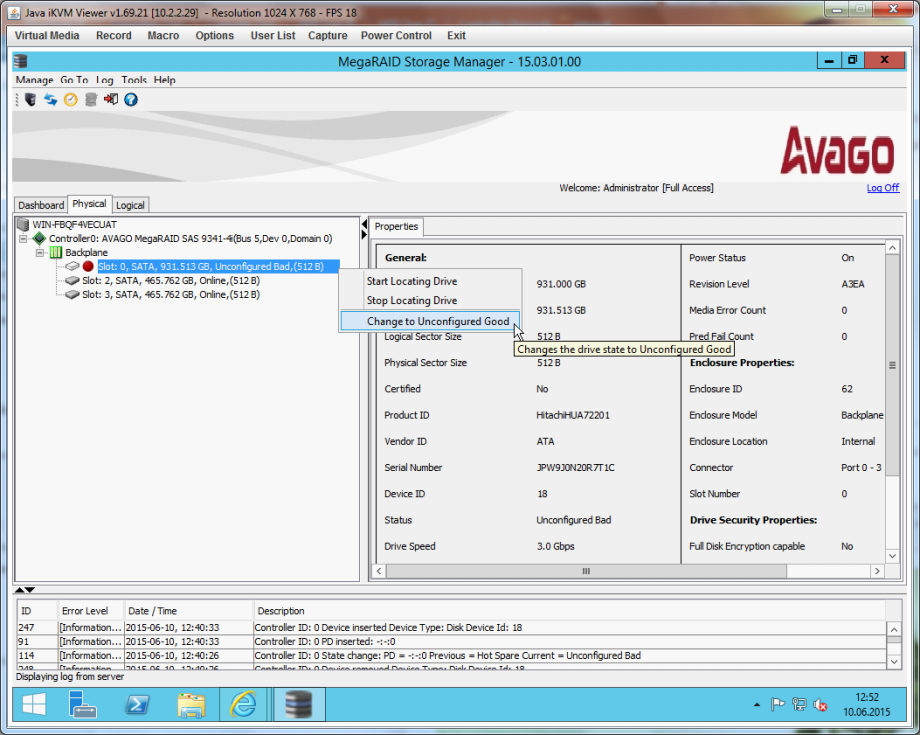This screenshot has height=735, width=920.
Task: Select Slot: 2 SATA drive in tree
Action: coord(170,281)
